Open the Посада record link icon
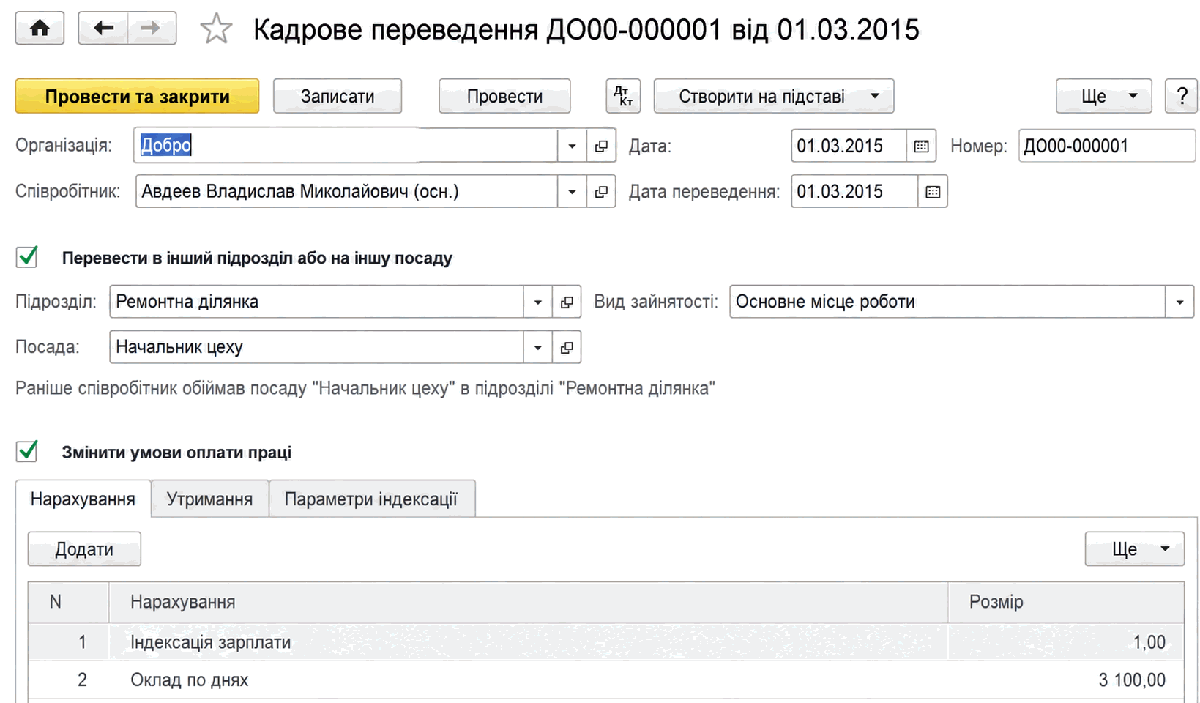This screenshot has width=1200, height=703. tap(566, 347)
